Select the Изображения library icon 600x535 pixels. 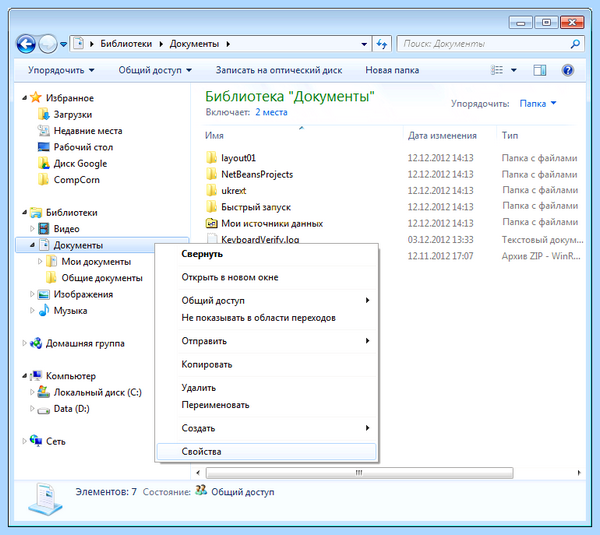point(44,294)
